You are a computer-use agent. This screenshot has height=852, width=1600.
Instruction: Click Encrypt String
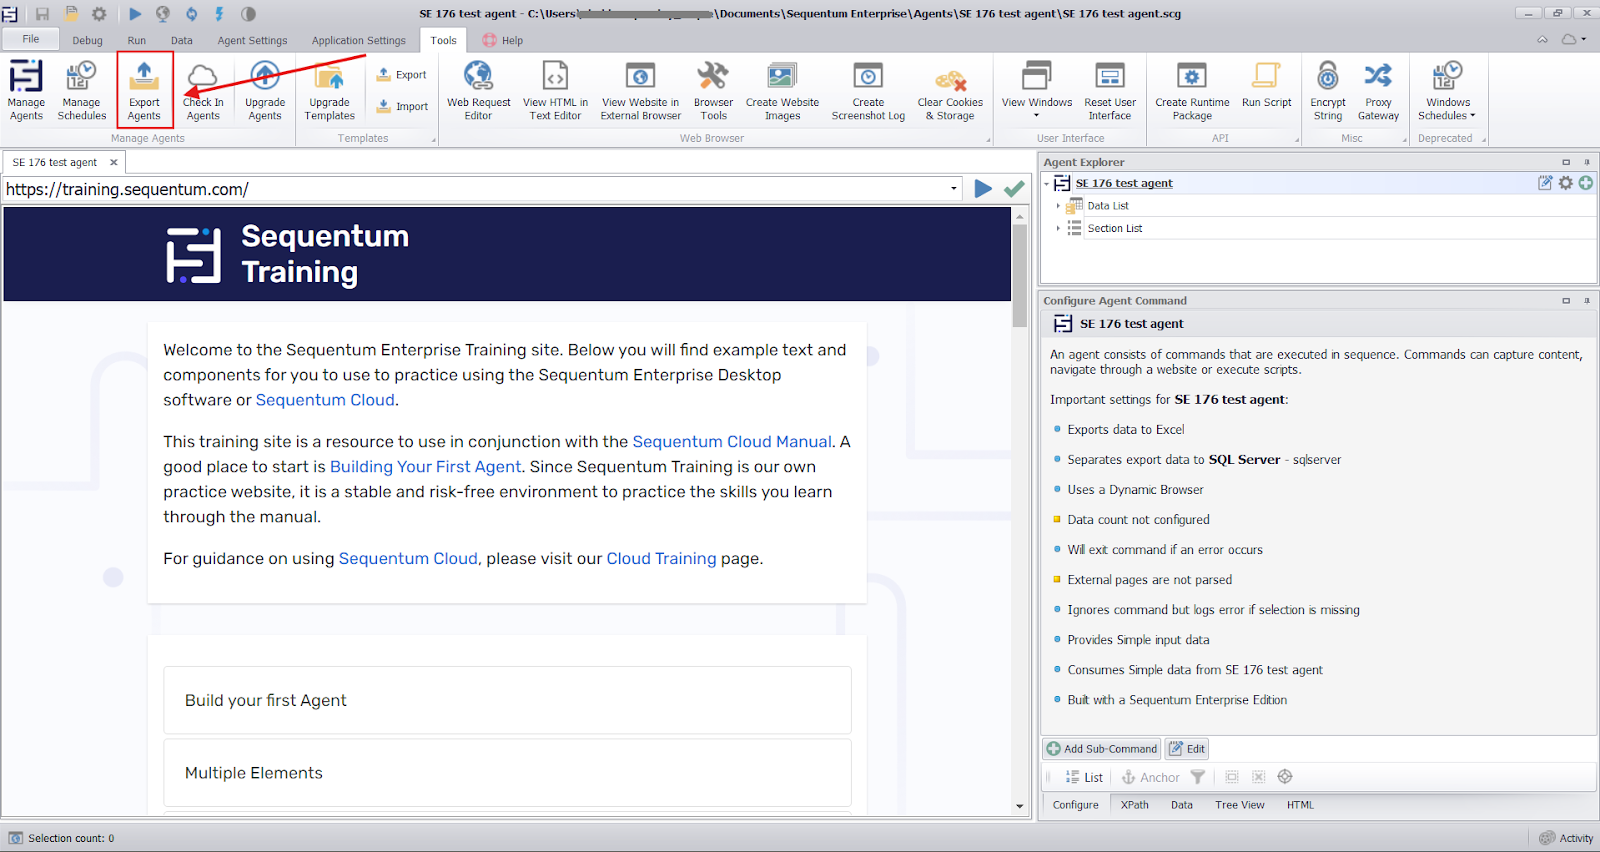(1328, 90)
